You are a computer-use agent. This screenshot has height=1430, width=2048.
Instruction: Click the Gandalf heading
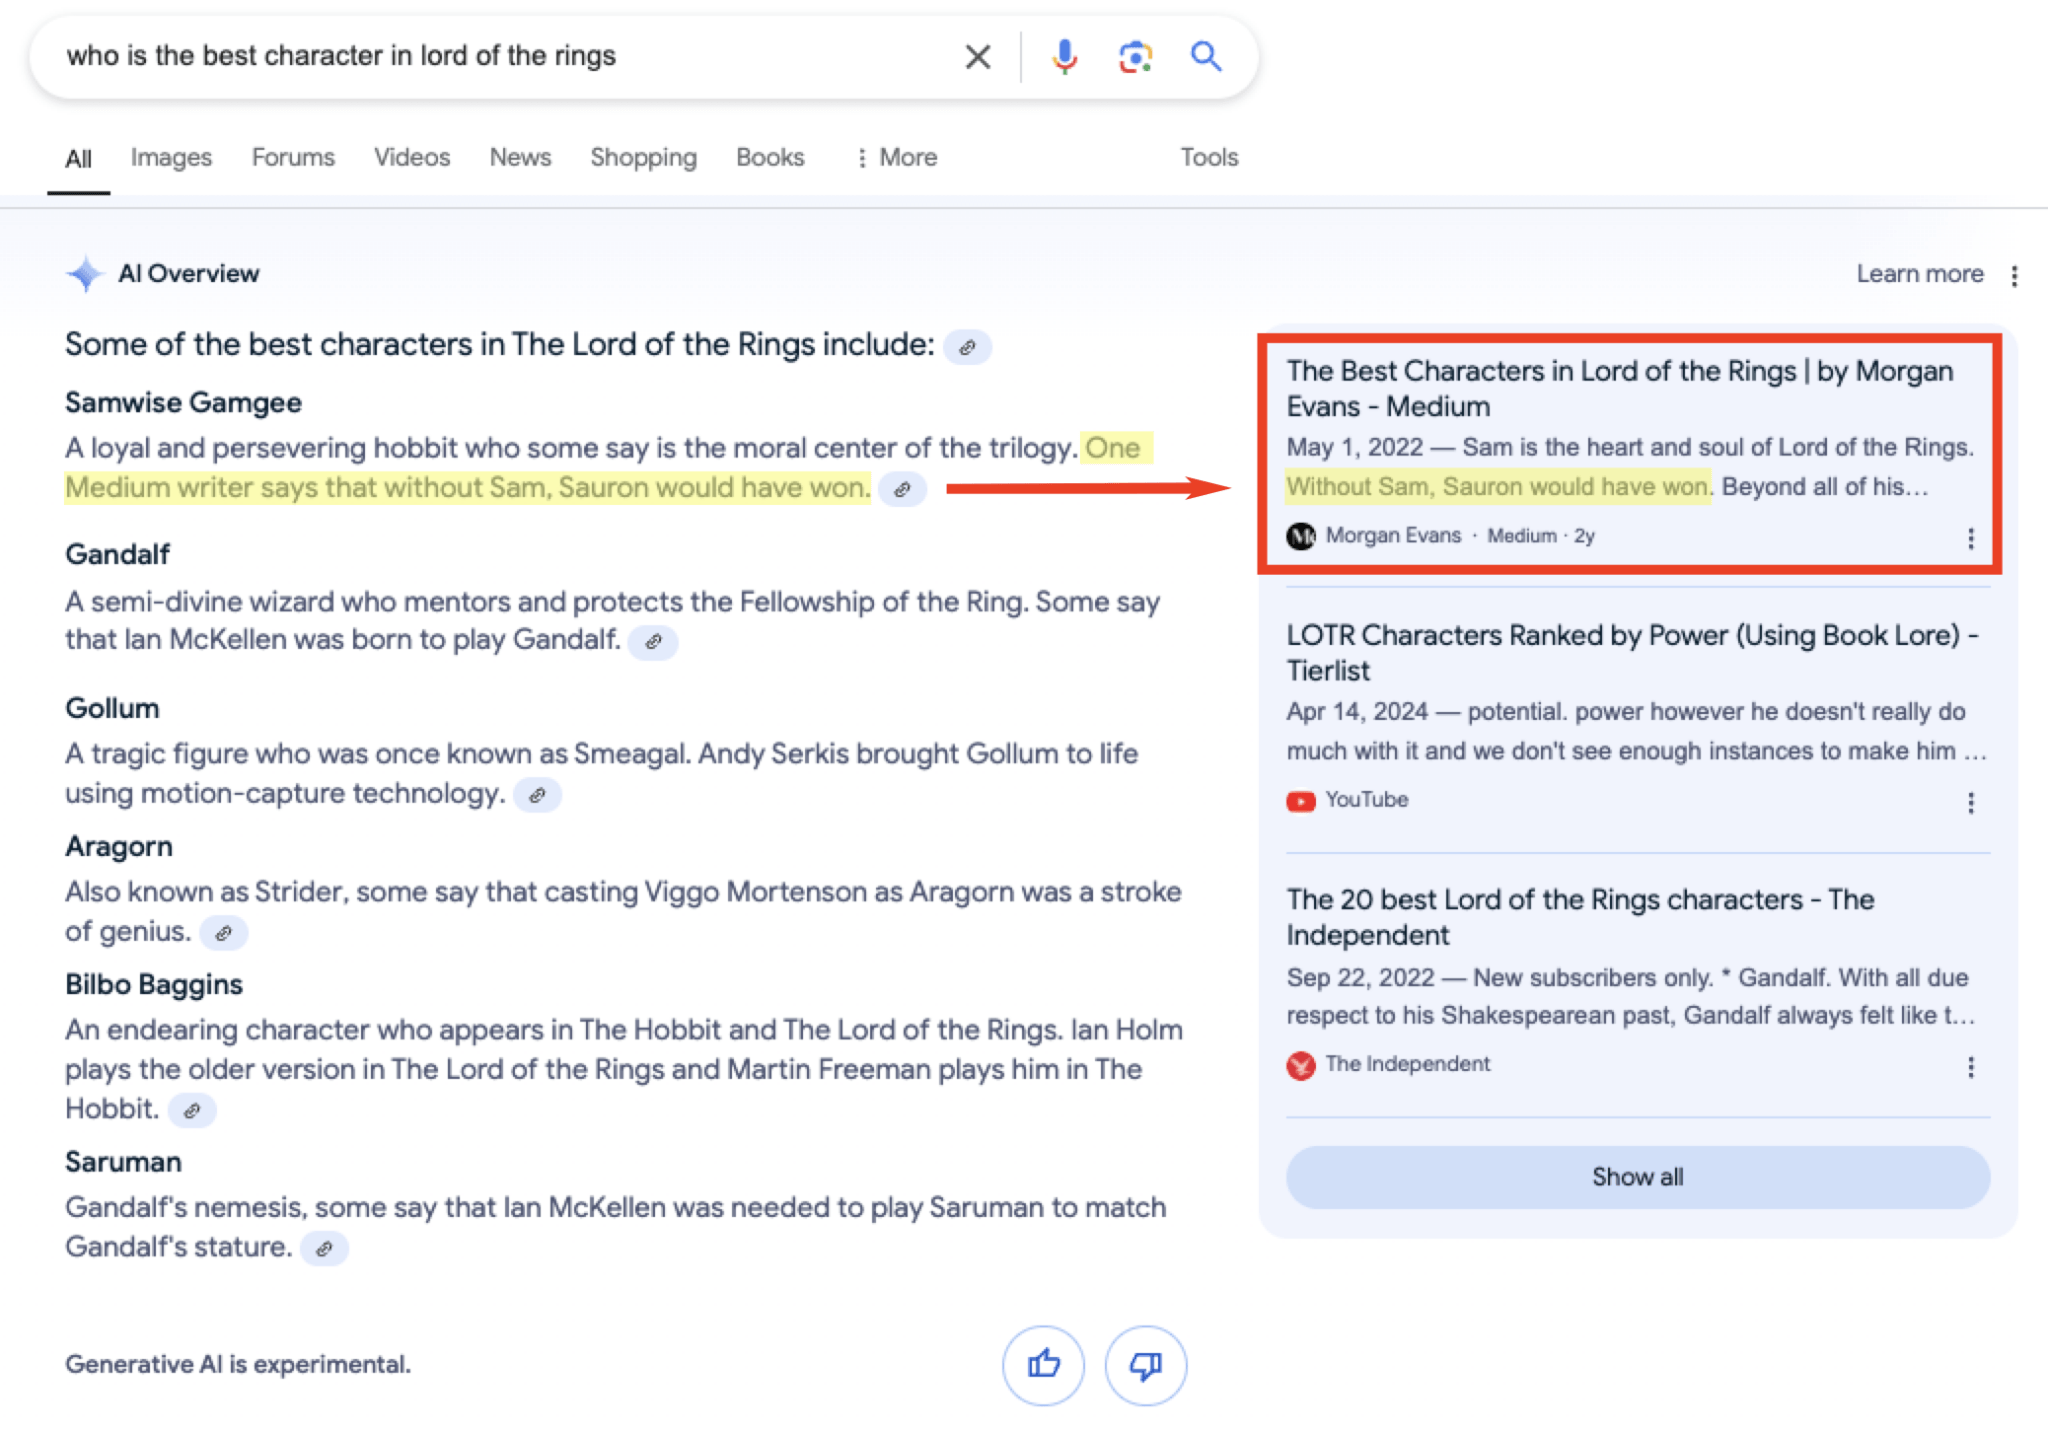117,554
